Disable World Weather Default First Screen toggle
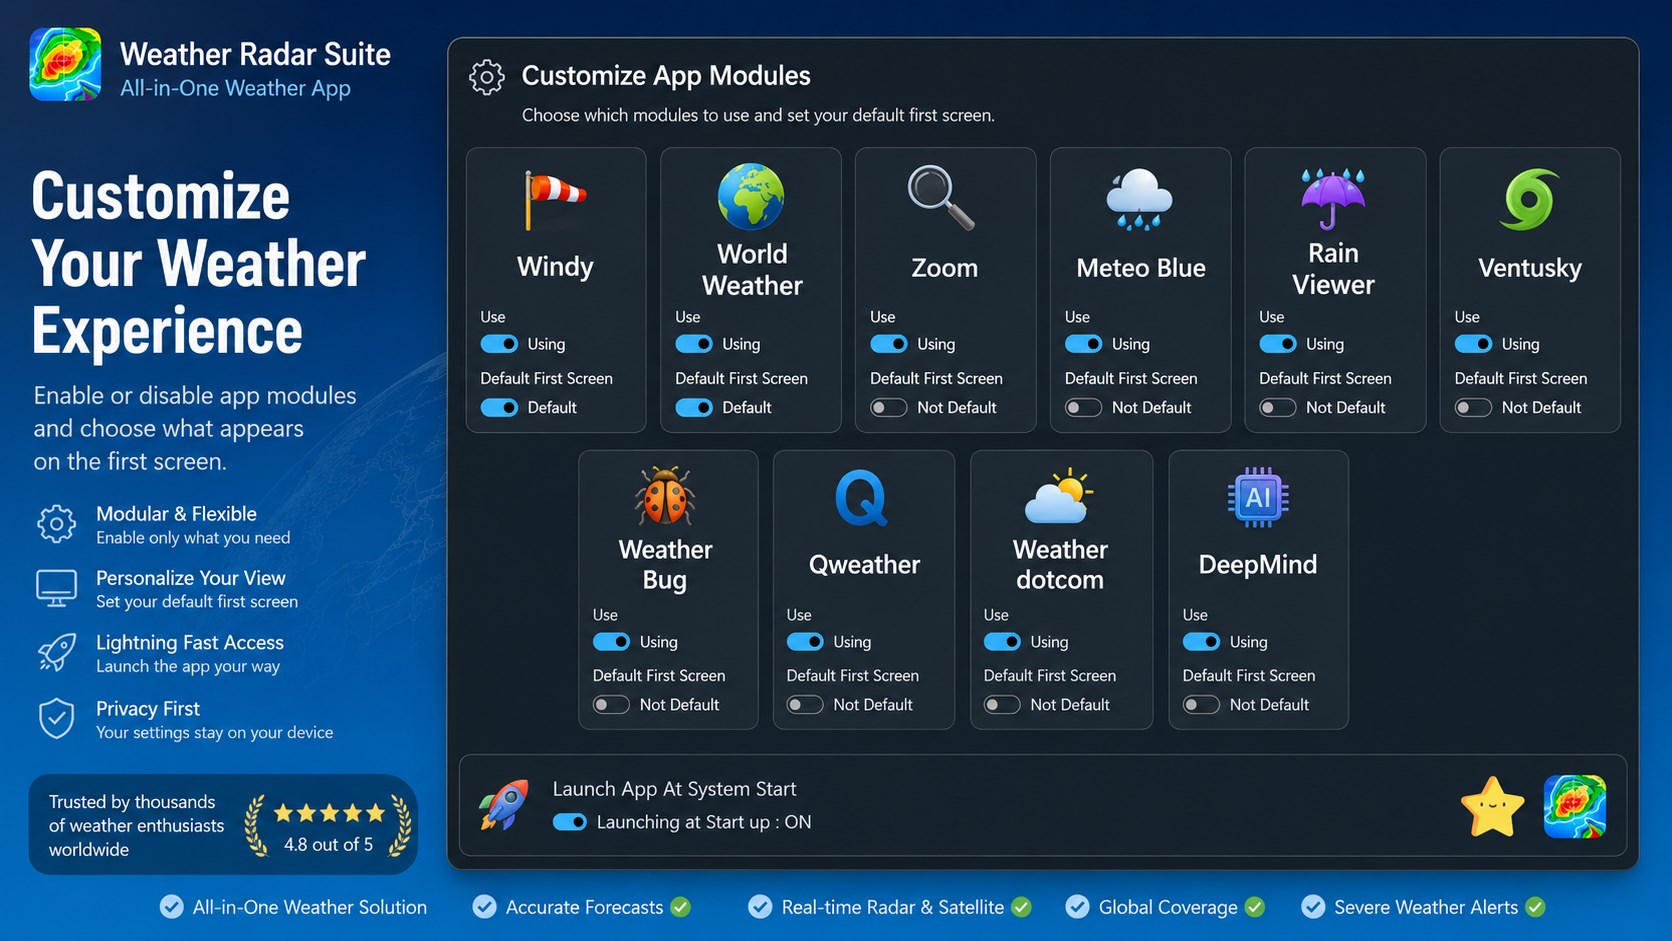The image size is (1672, 941). 694,408
